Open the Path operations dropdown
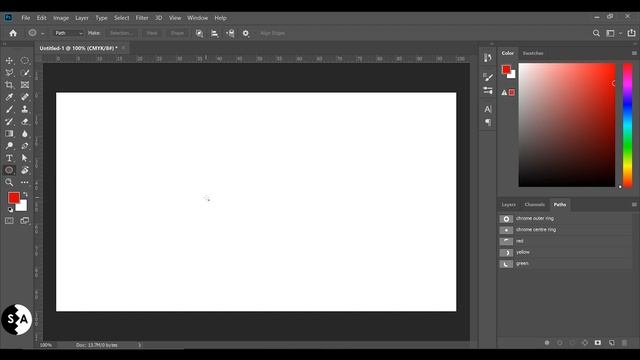 (x=199, y=33)
